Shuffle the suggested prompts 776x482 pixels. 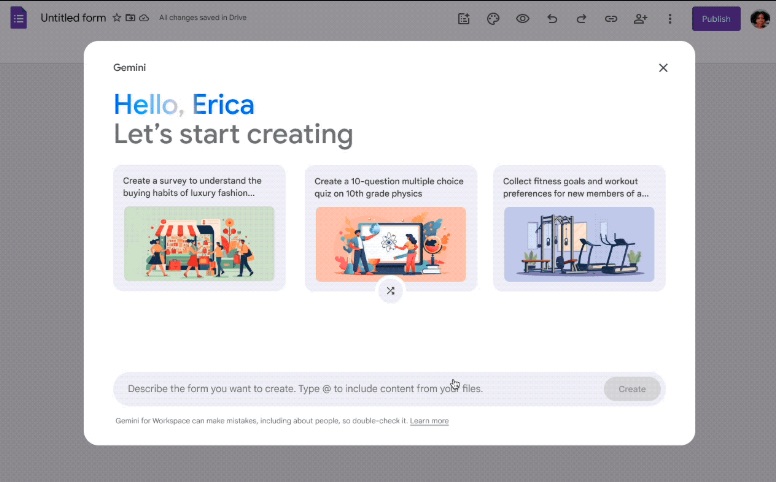pyautogui.click(x=390, y=291)
